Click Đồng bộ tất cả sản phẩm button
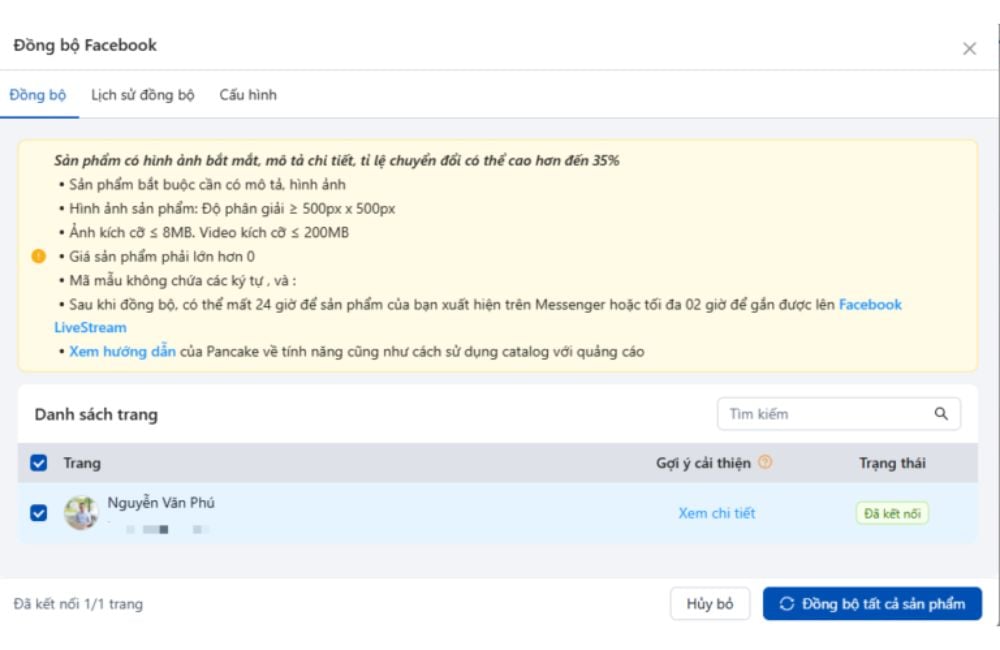The image size is (1000, 650). tap(872, 603)
